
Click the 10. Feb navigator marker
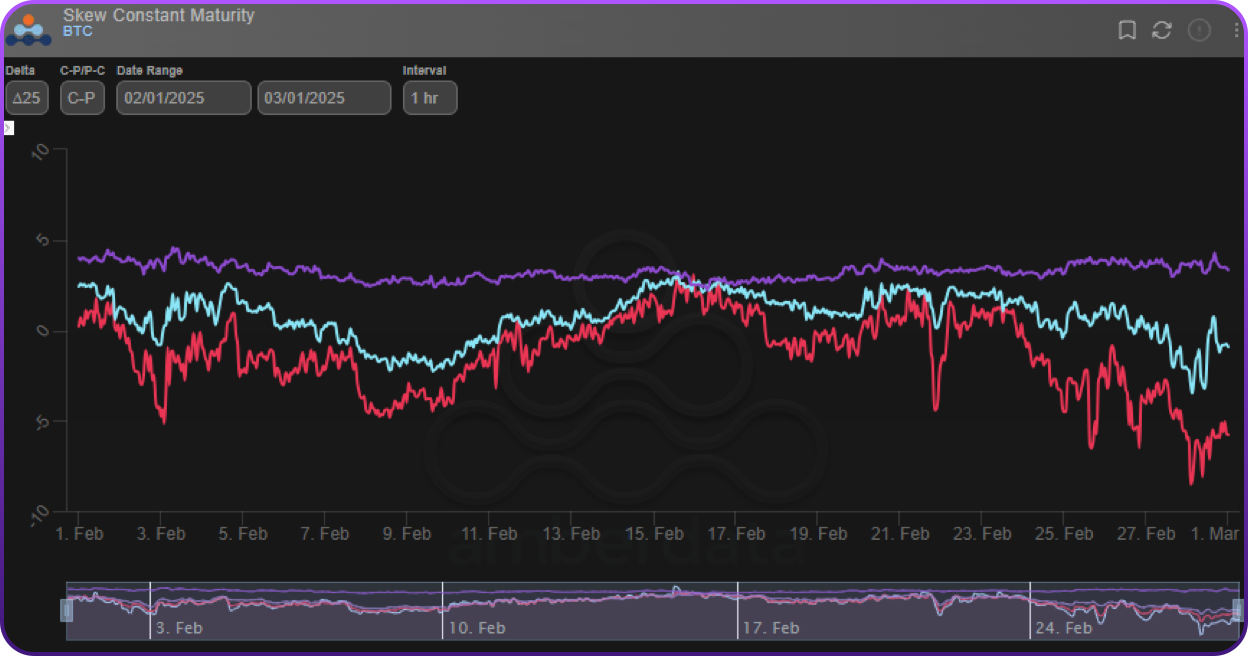click(477, 628)
